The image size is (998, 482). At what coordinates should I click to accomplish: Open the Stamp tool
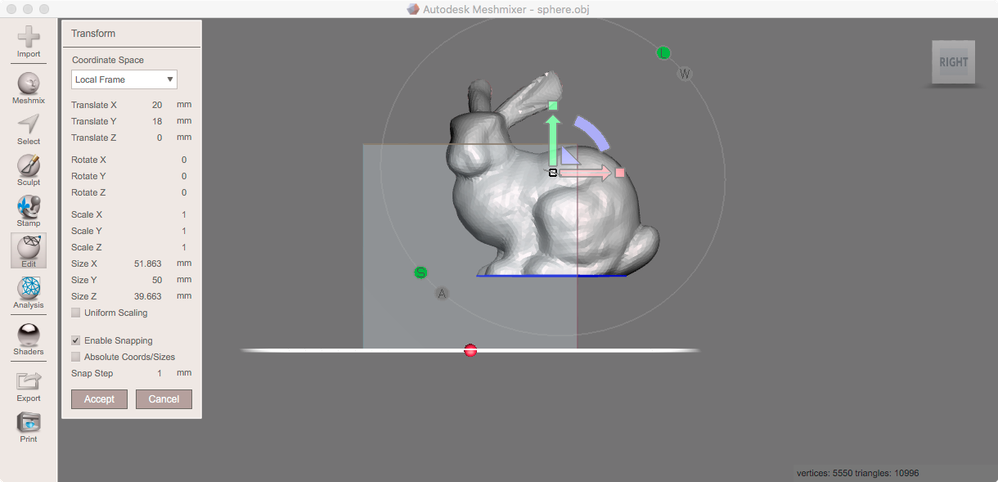[x=29, y=211]
